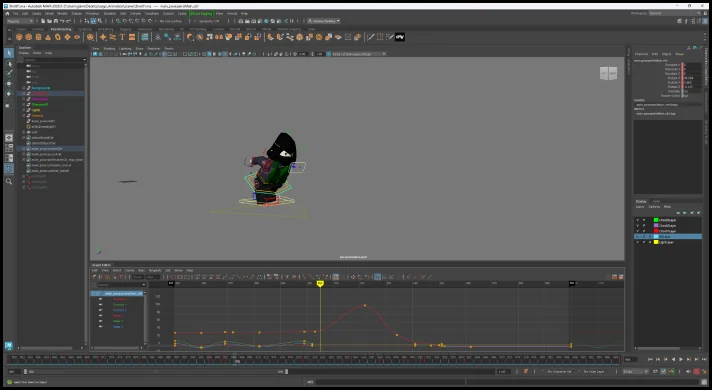Switch to four-view layout icon
712x390 pixels.
point(9,148)
